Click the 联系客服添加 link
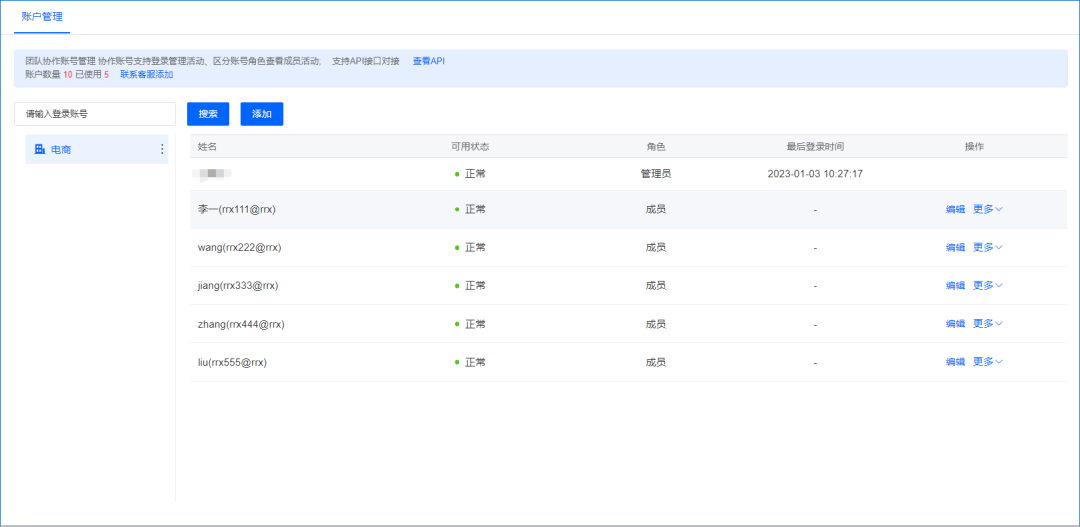 (147, 74)
